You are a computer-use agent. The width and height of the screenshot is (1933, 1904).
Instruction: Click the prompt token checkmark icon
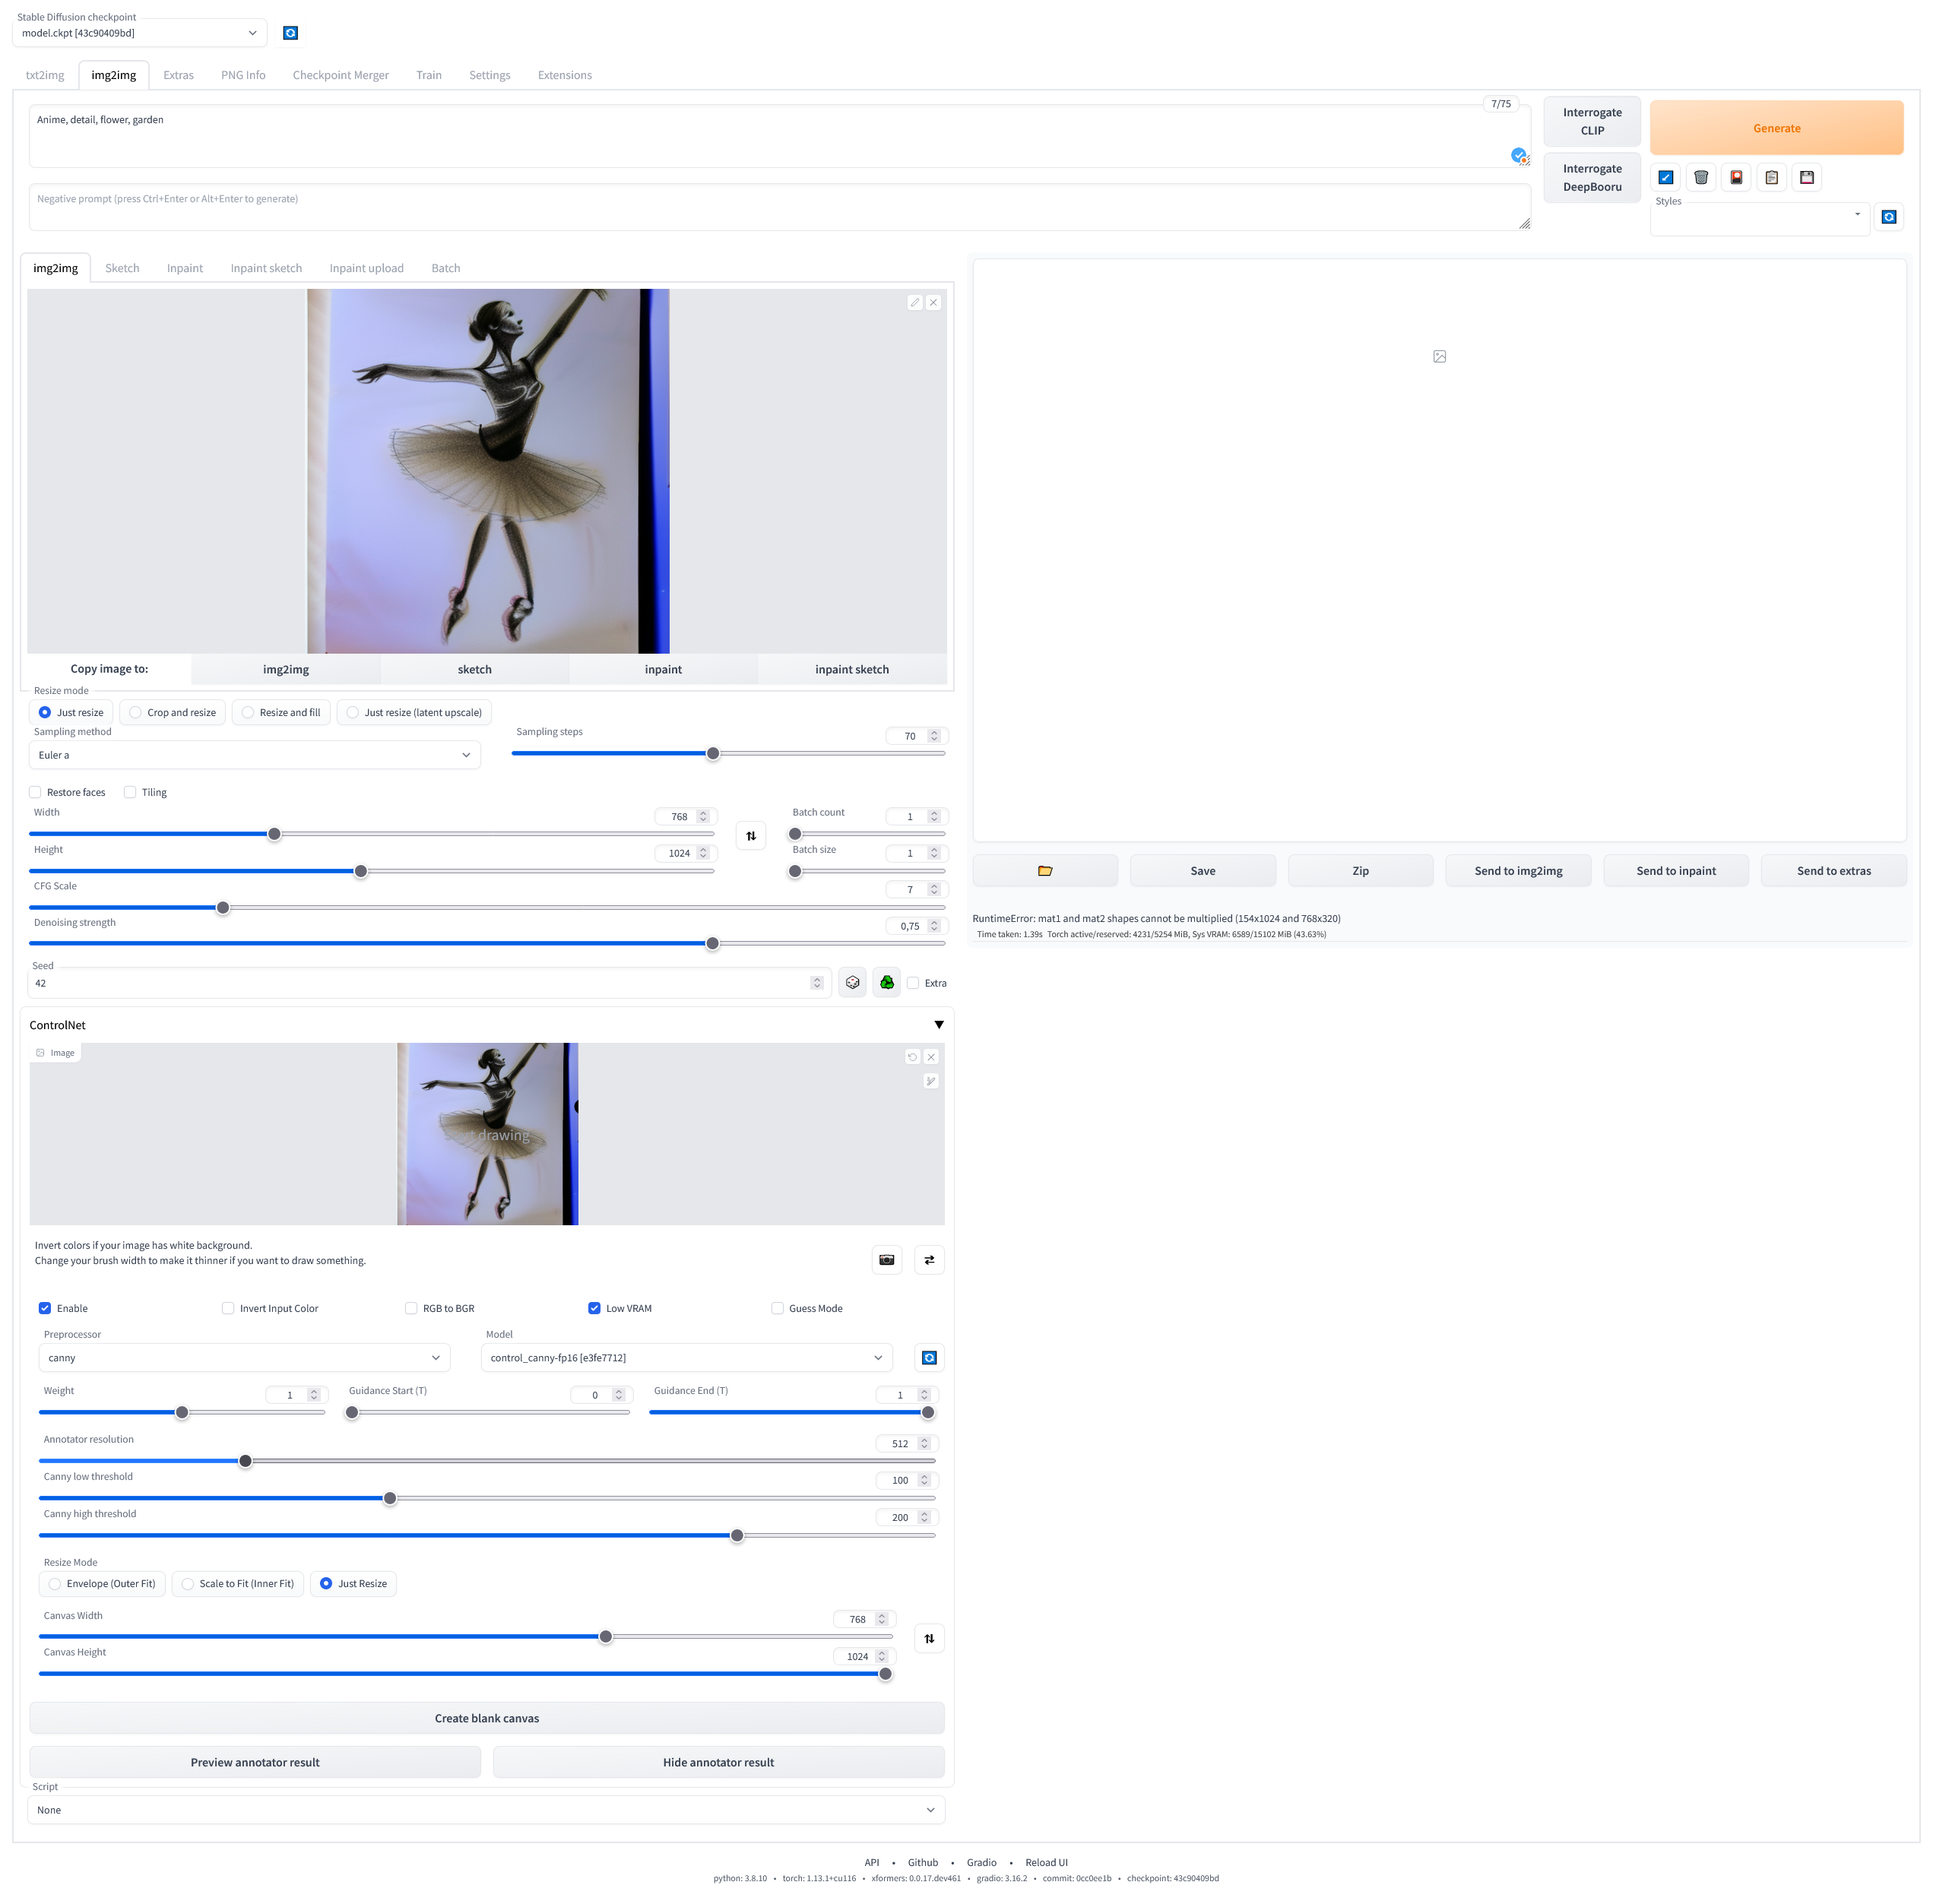[x=1518, y=155]
